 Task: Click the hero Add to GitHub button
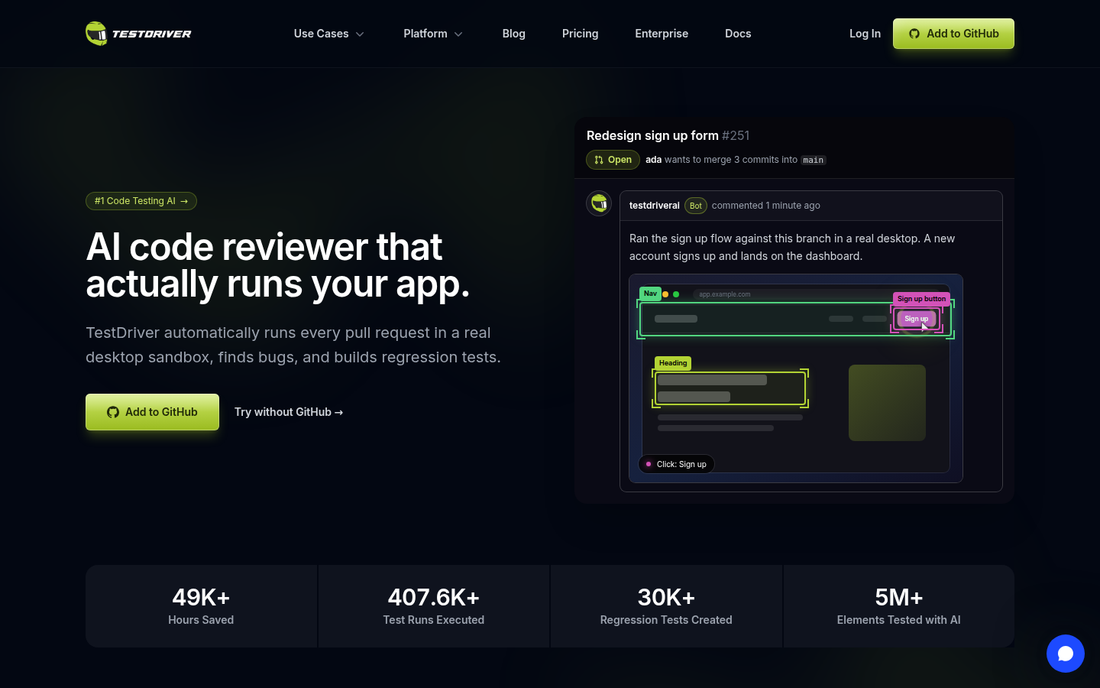click(x=152, y=412)
